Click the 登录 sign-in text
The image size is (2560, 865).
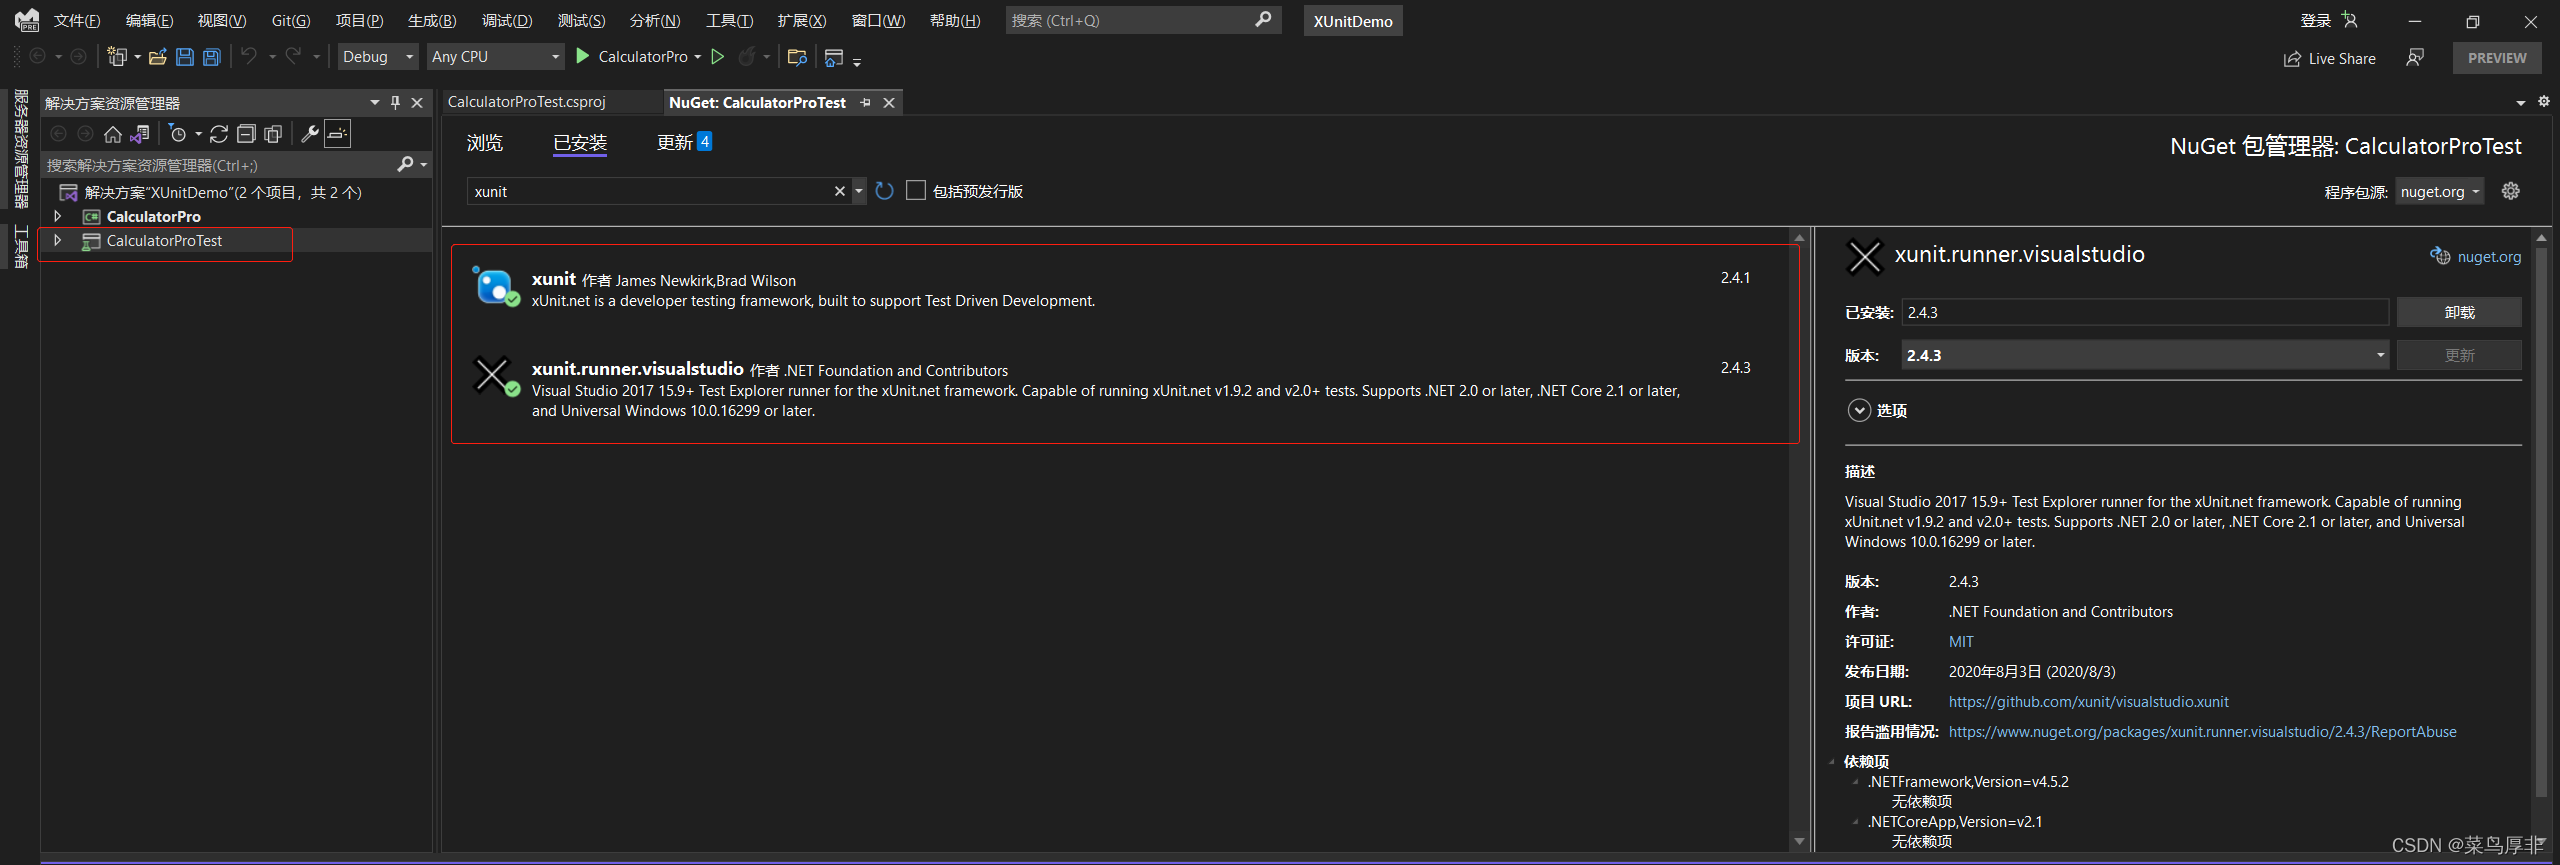pyautogui.click(x=2315, y=20)
